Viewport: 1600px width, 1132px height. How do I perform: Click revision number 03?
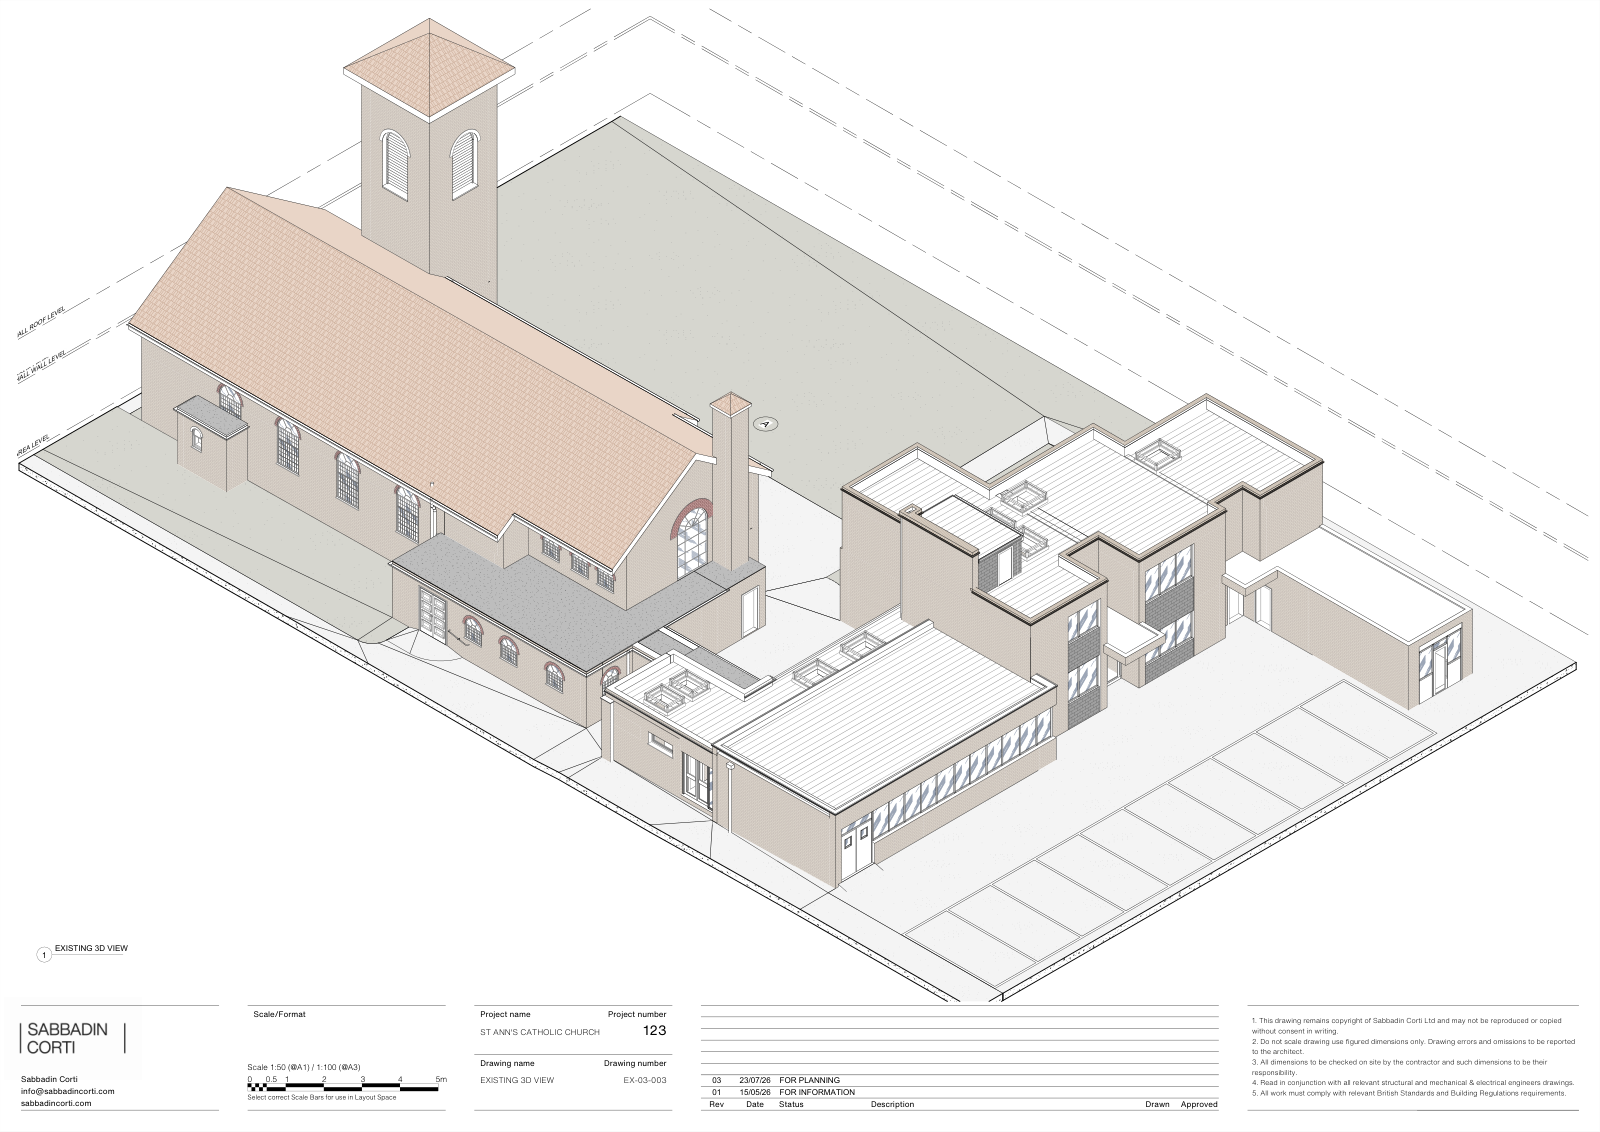(716, 1080)
